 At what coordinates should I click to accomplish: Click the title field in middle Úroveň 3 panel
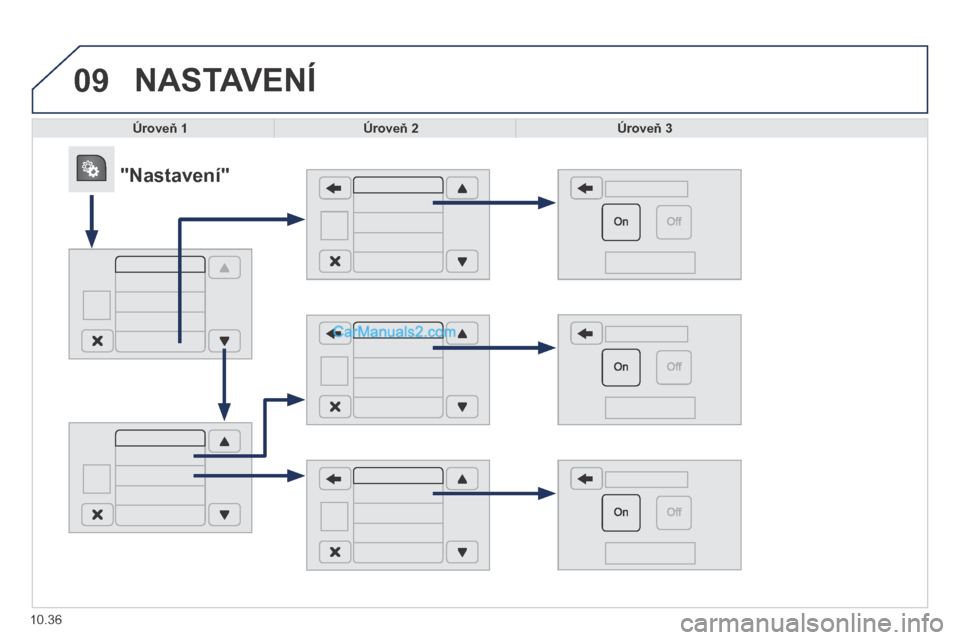pos(647,334)
